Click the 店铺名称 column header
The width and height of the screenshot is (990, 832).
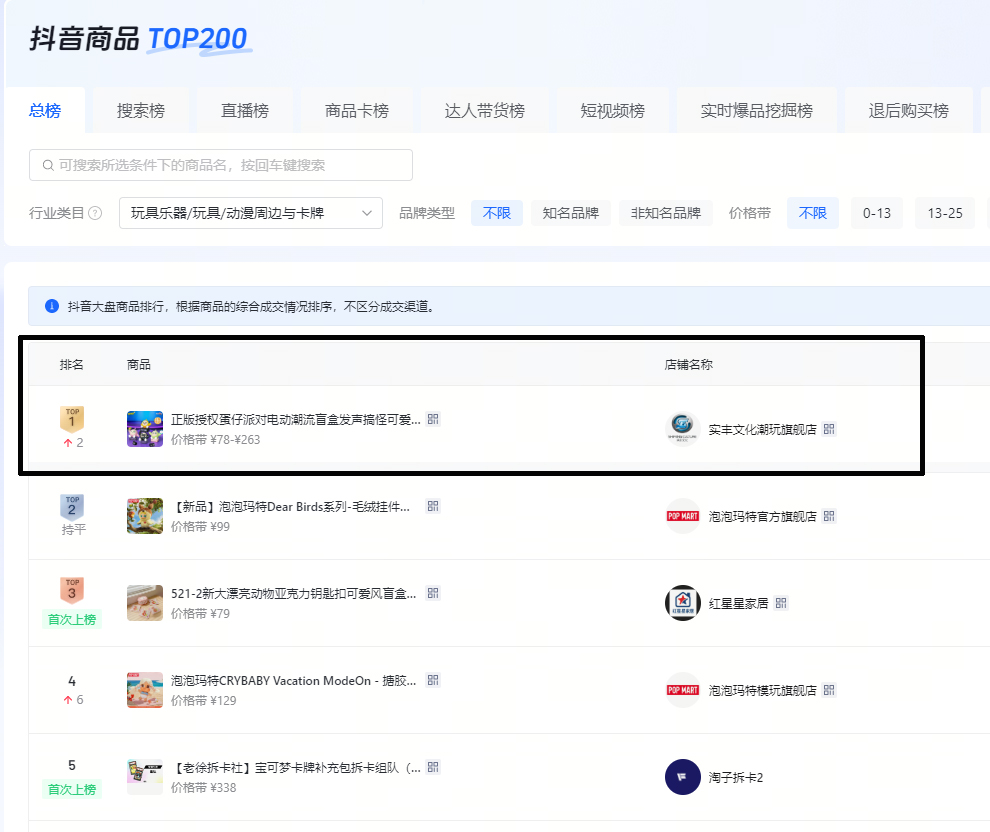tap(689, 365)
